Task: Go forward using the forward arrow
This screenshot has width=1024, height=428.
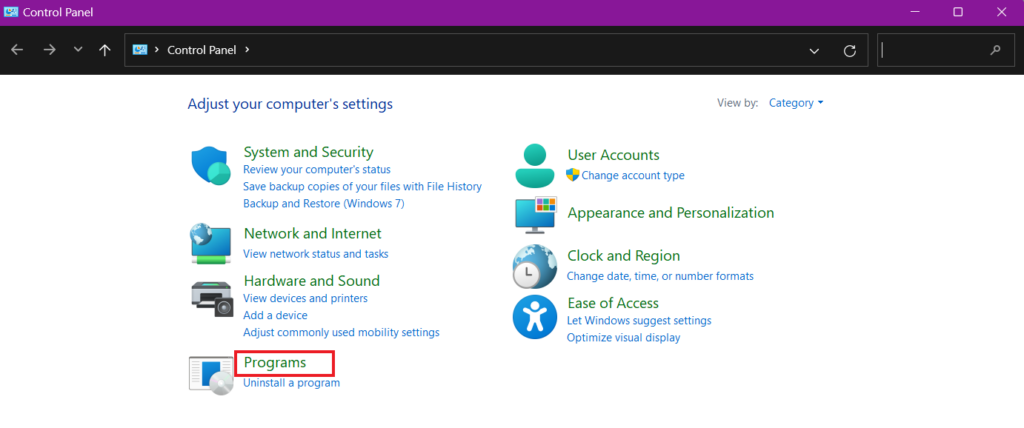Action: 50,50
